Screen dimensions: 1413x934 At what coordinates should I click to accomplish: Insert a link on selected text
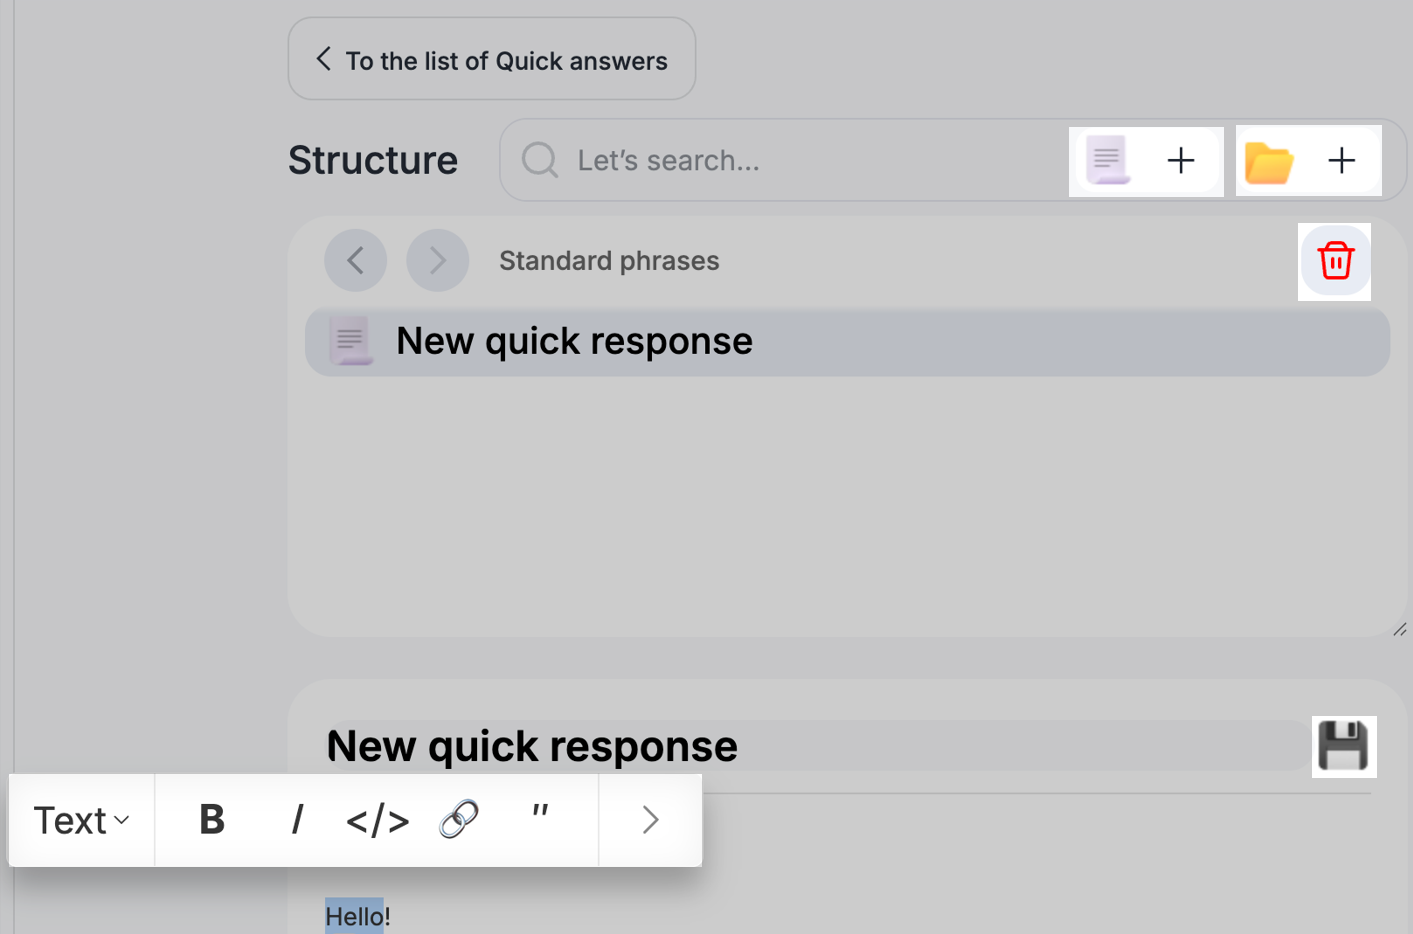pyautogui.click(x=459, y=820)
